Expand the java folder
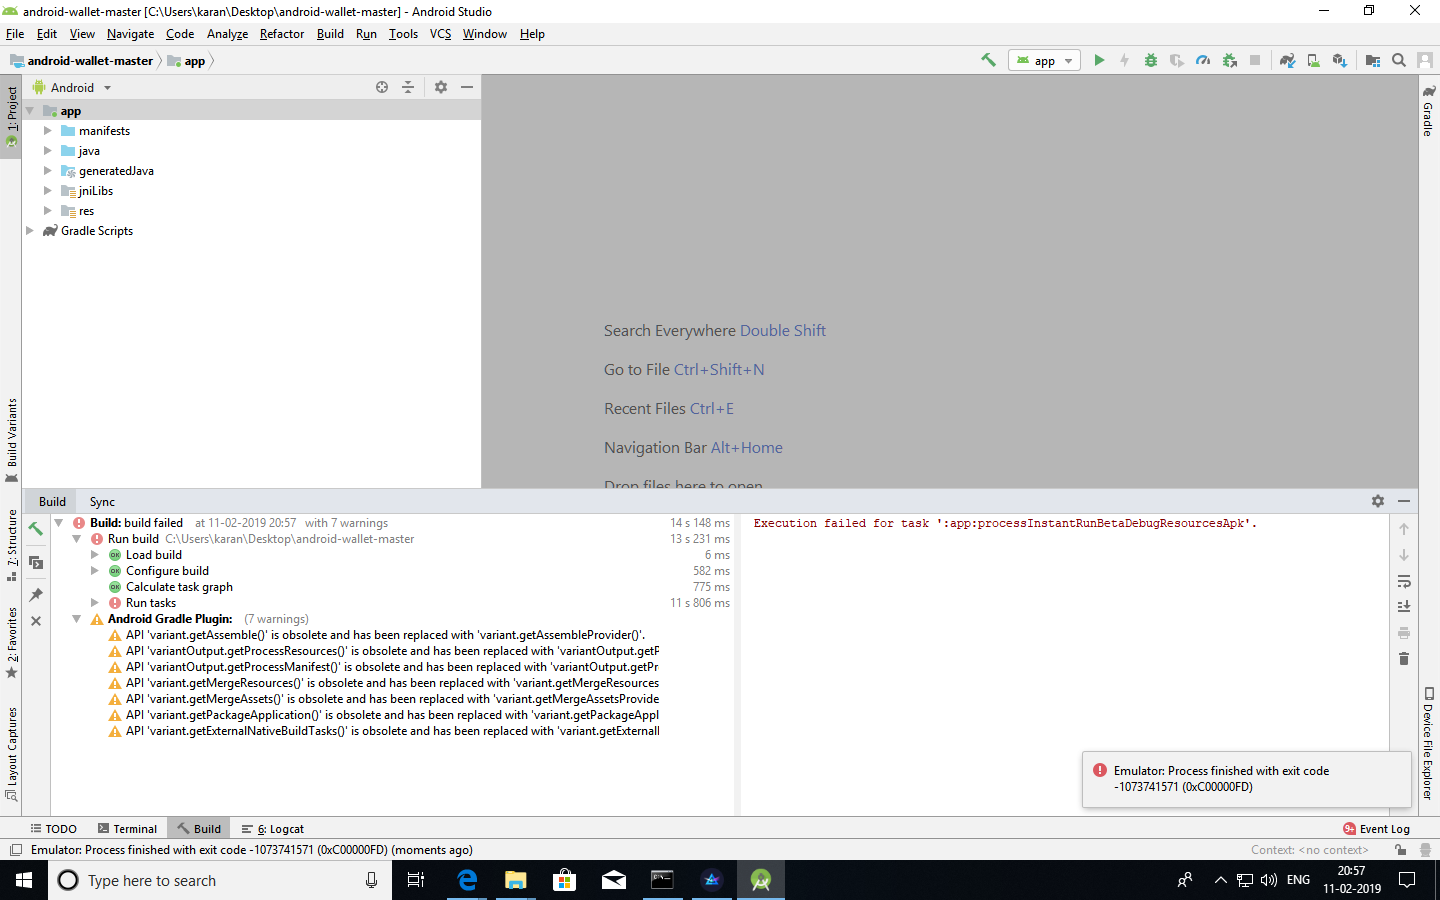 tap(47, 151)
